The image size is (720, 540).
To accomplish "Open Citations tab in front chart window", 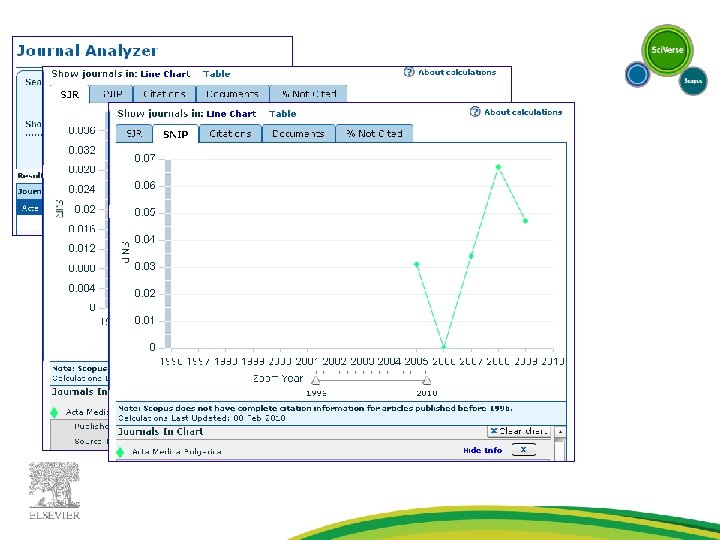I will click(230, 134).
